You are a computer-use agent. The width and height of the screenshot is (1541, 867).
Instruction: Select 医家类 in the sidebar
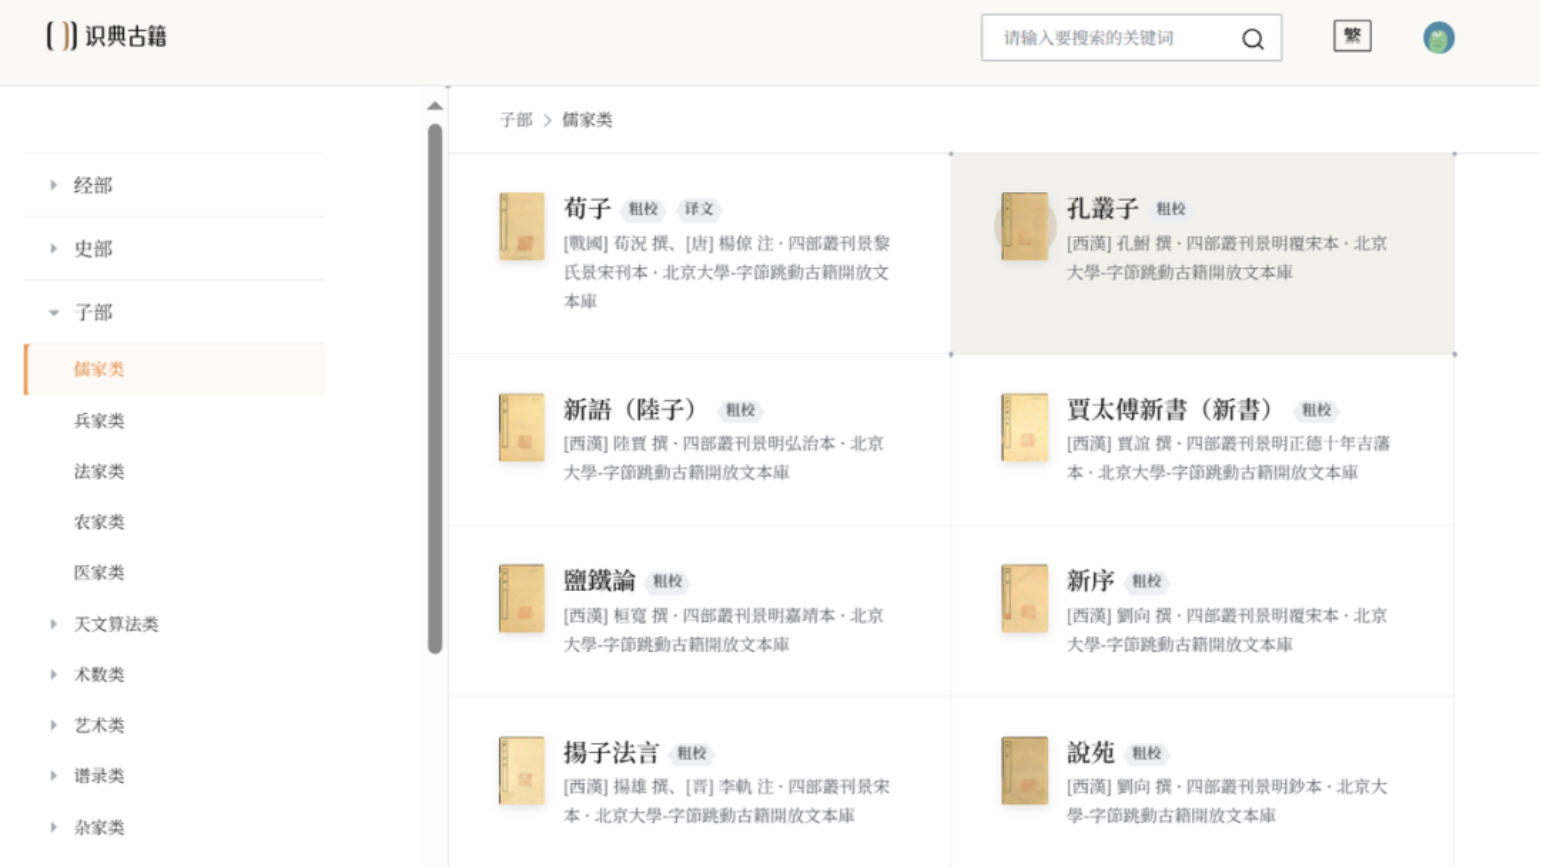99,573
